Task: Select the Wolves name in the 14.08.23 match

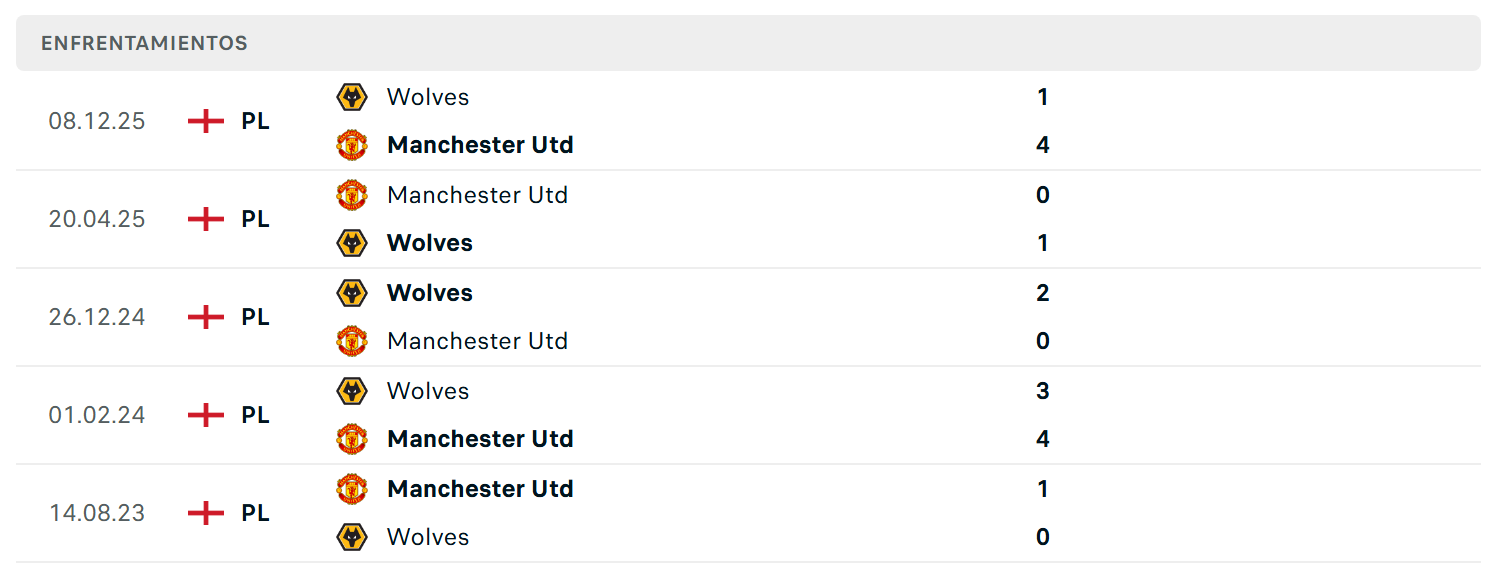Action: click(x=428, y=537)
